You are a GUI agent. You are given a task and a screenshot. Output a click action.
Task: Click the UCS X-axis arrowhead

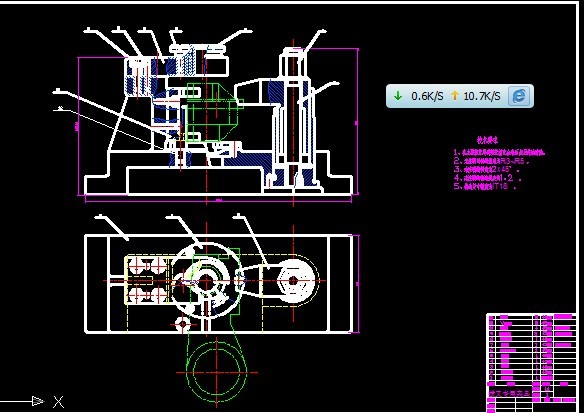tap(38, 401)
